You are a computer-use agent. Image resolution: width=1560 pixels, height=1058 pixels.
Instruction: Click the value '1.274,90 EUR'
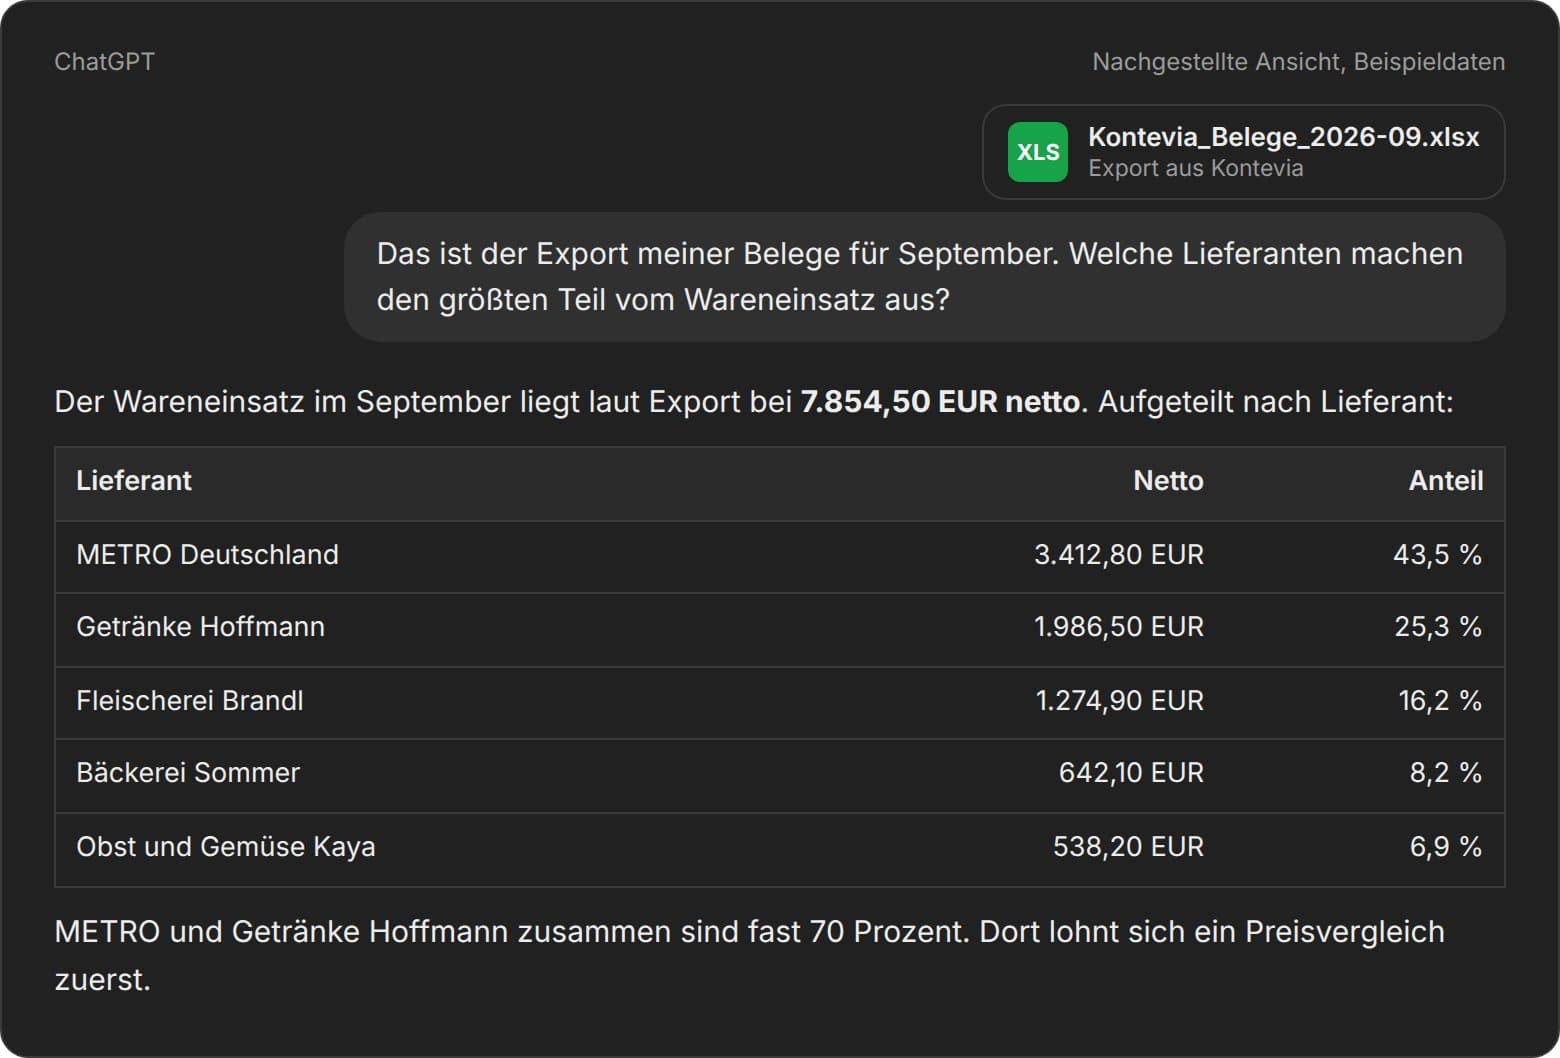1119,701
